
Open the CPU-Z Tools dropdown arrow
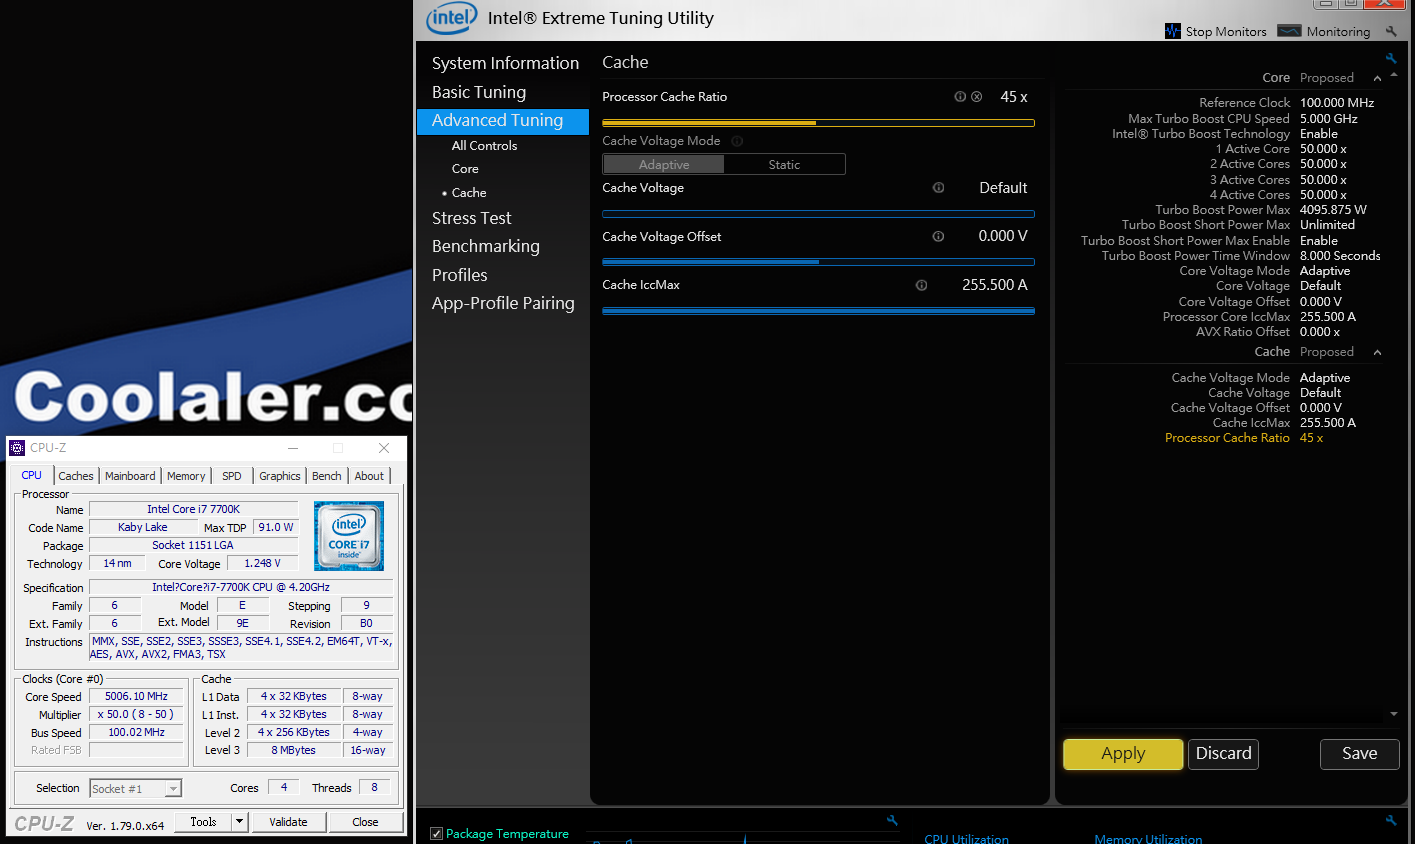239,822
